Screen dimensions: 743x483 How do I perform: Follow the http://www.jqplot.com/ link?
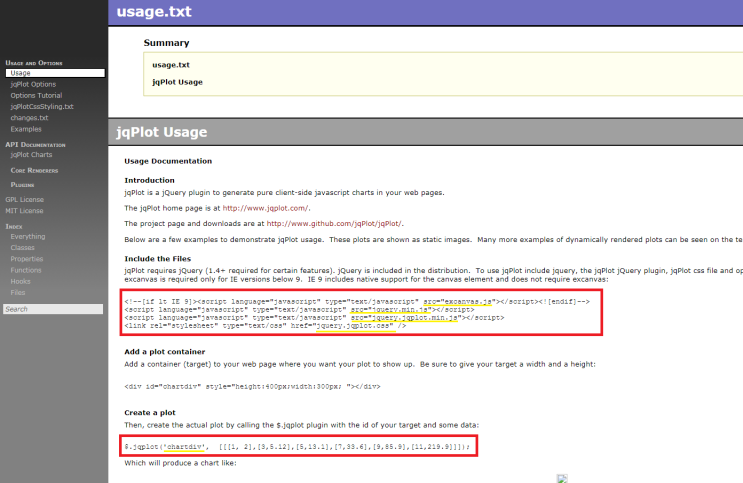[265, 208]
